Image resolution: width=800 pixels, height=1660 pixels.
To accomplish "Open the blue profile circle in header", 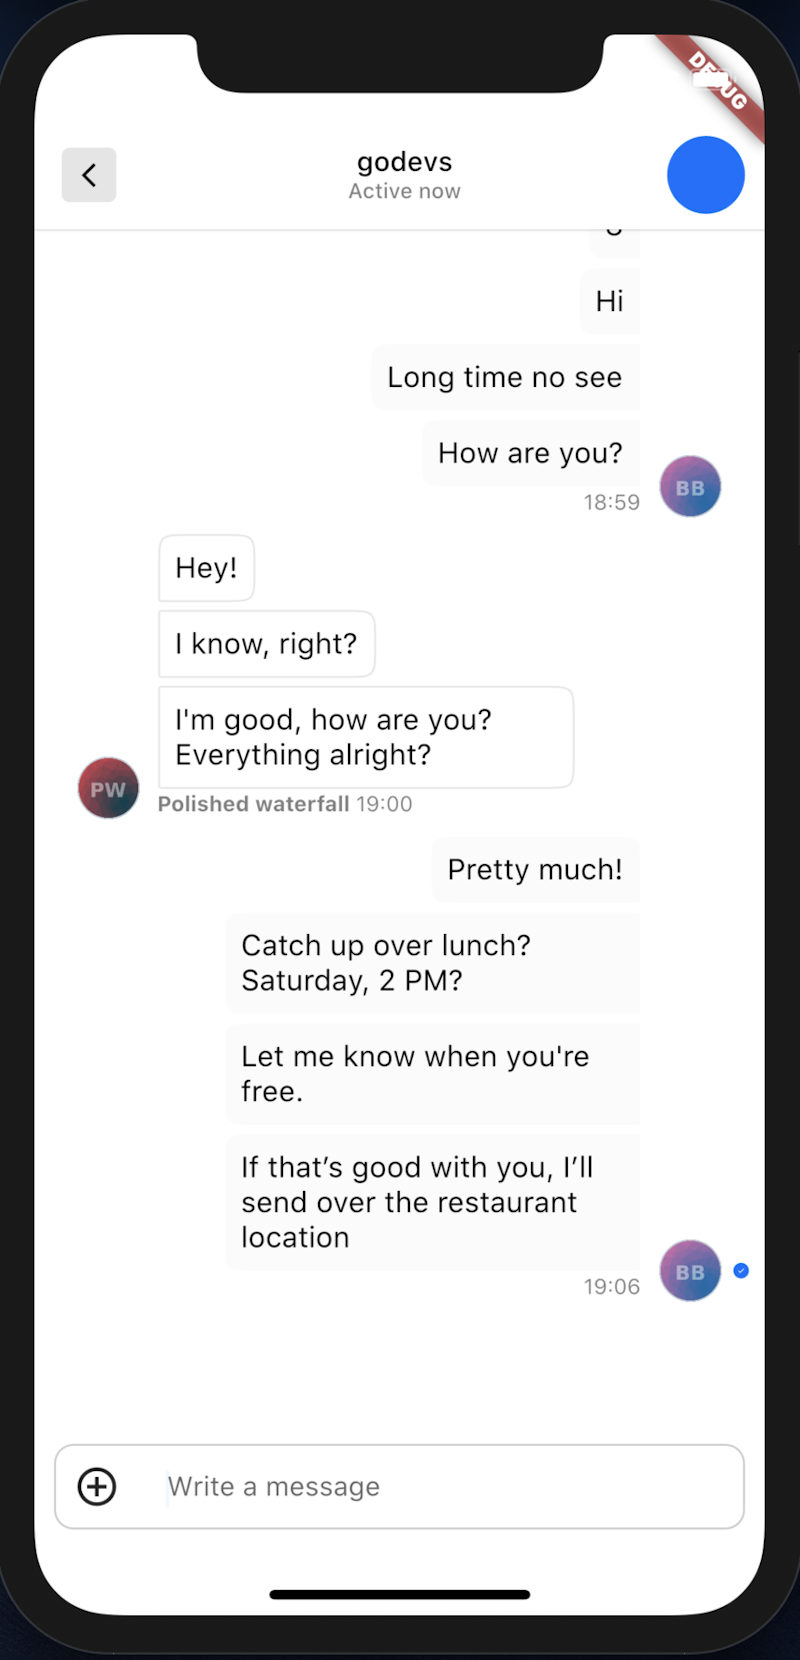I will pos(705,175).
